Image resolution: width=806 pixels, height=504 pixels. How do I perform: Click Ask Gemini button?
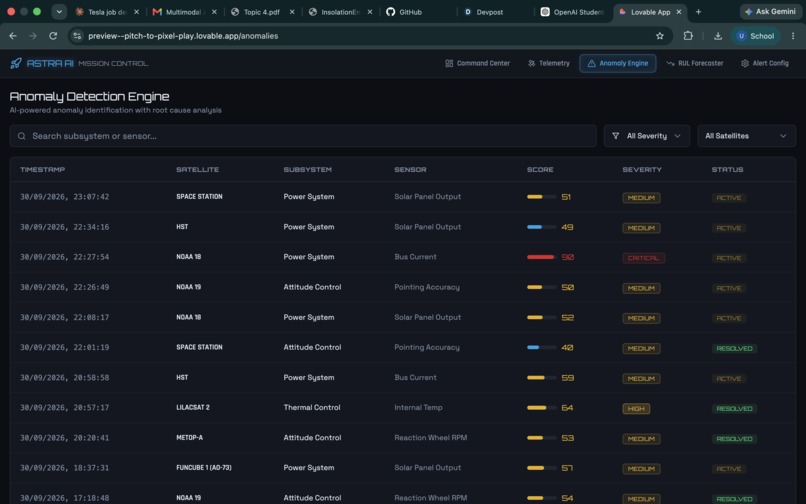[770, 11]
